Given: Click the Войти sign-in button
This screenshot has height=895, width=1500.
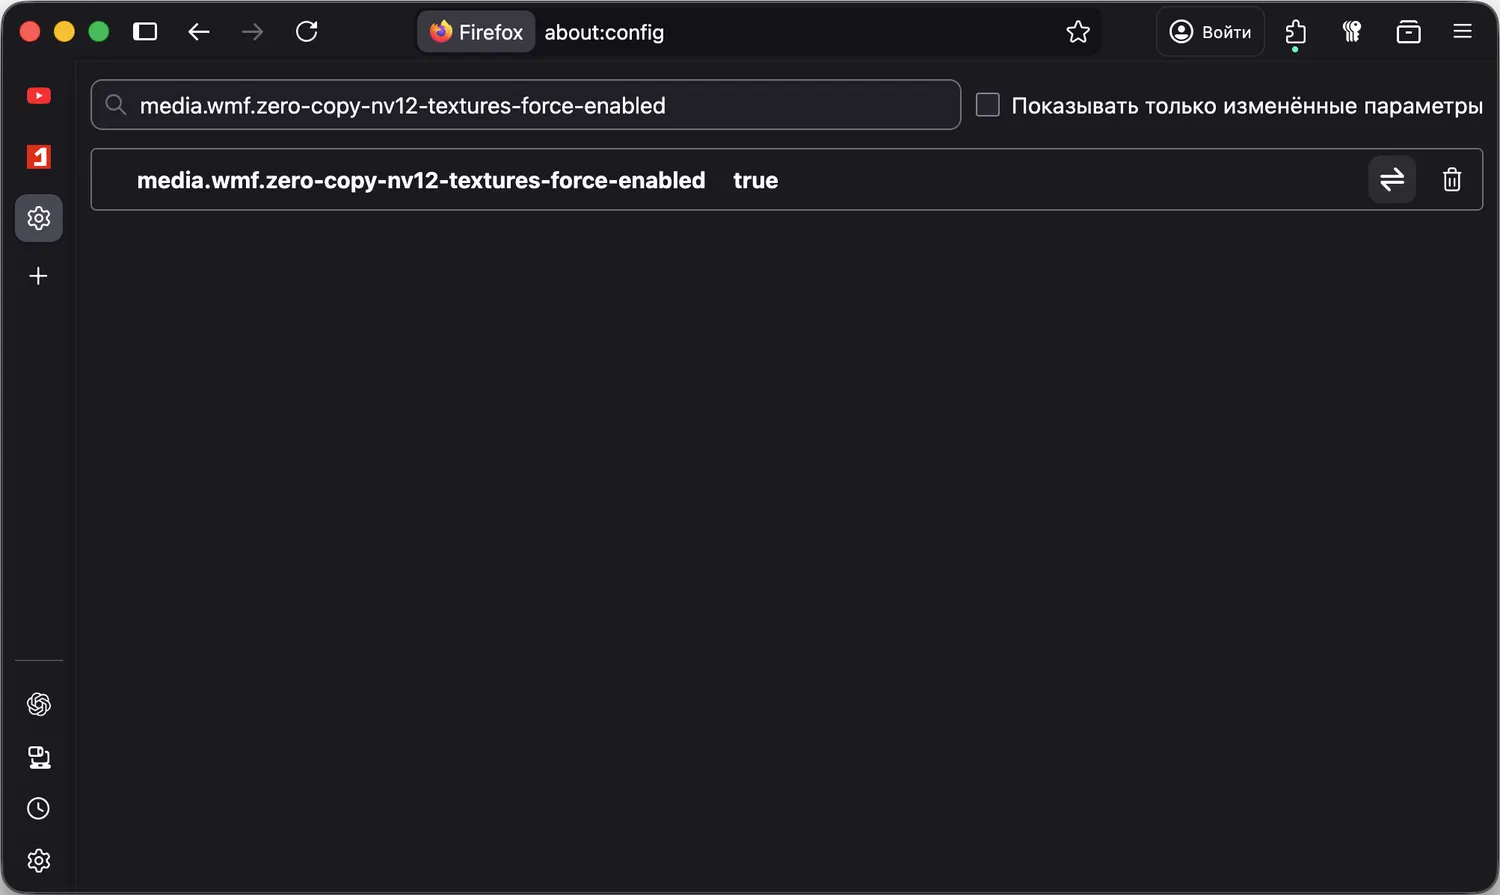Looking at the screenshot, I should point(1210,32).
